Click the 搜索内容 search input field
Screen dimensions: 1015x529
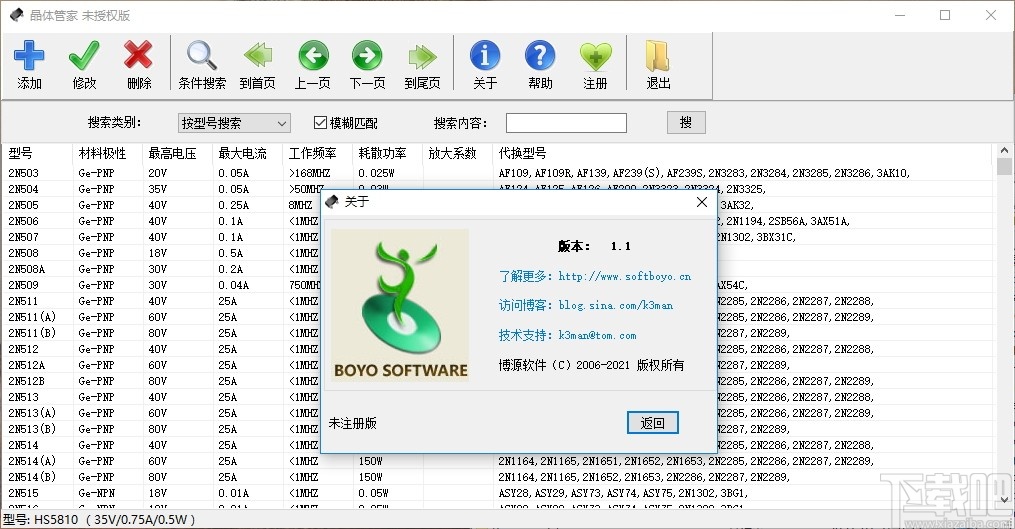click(566, 123)
